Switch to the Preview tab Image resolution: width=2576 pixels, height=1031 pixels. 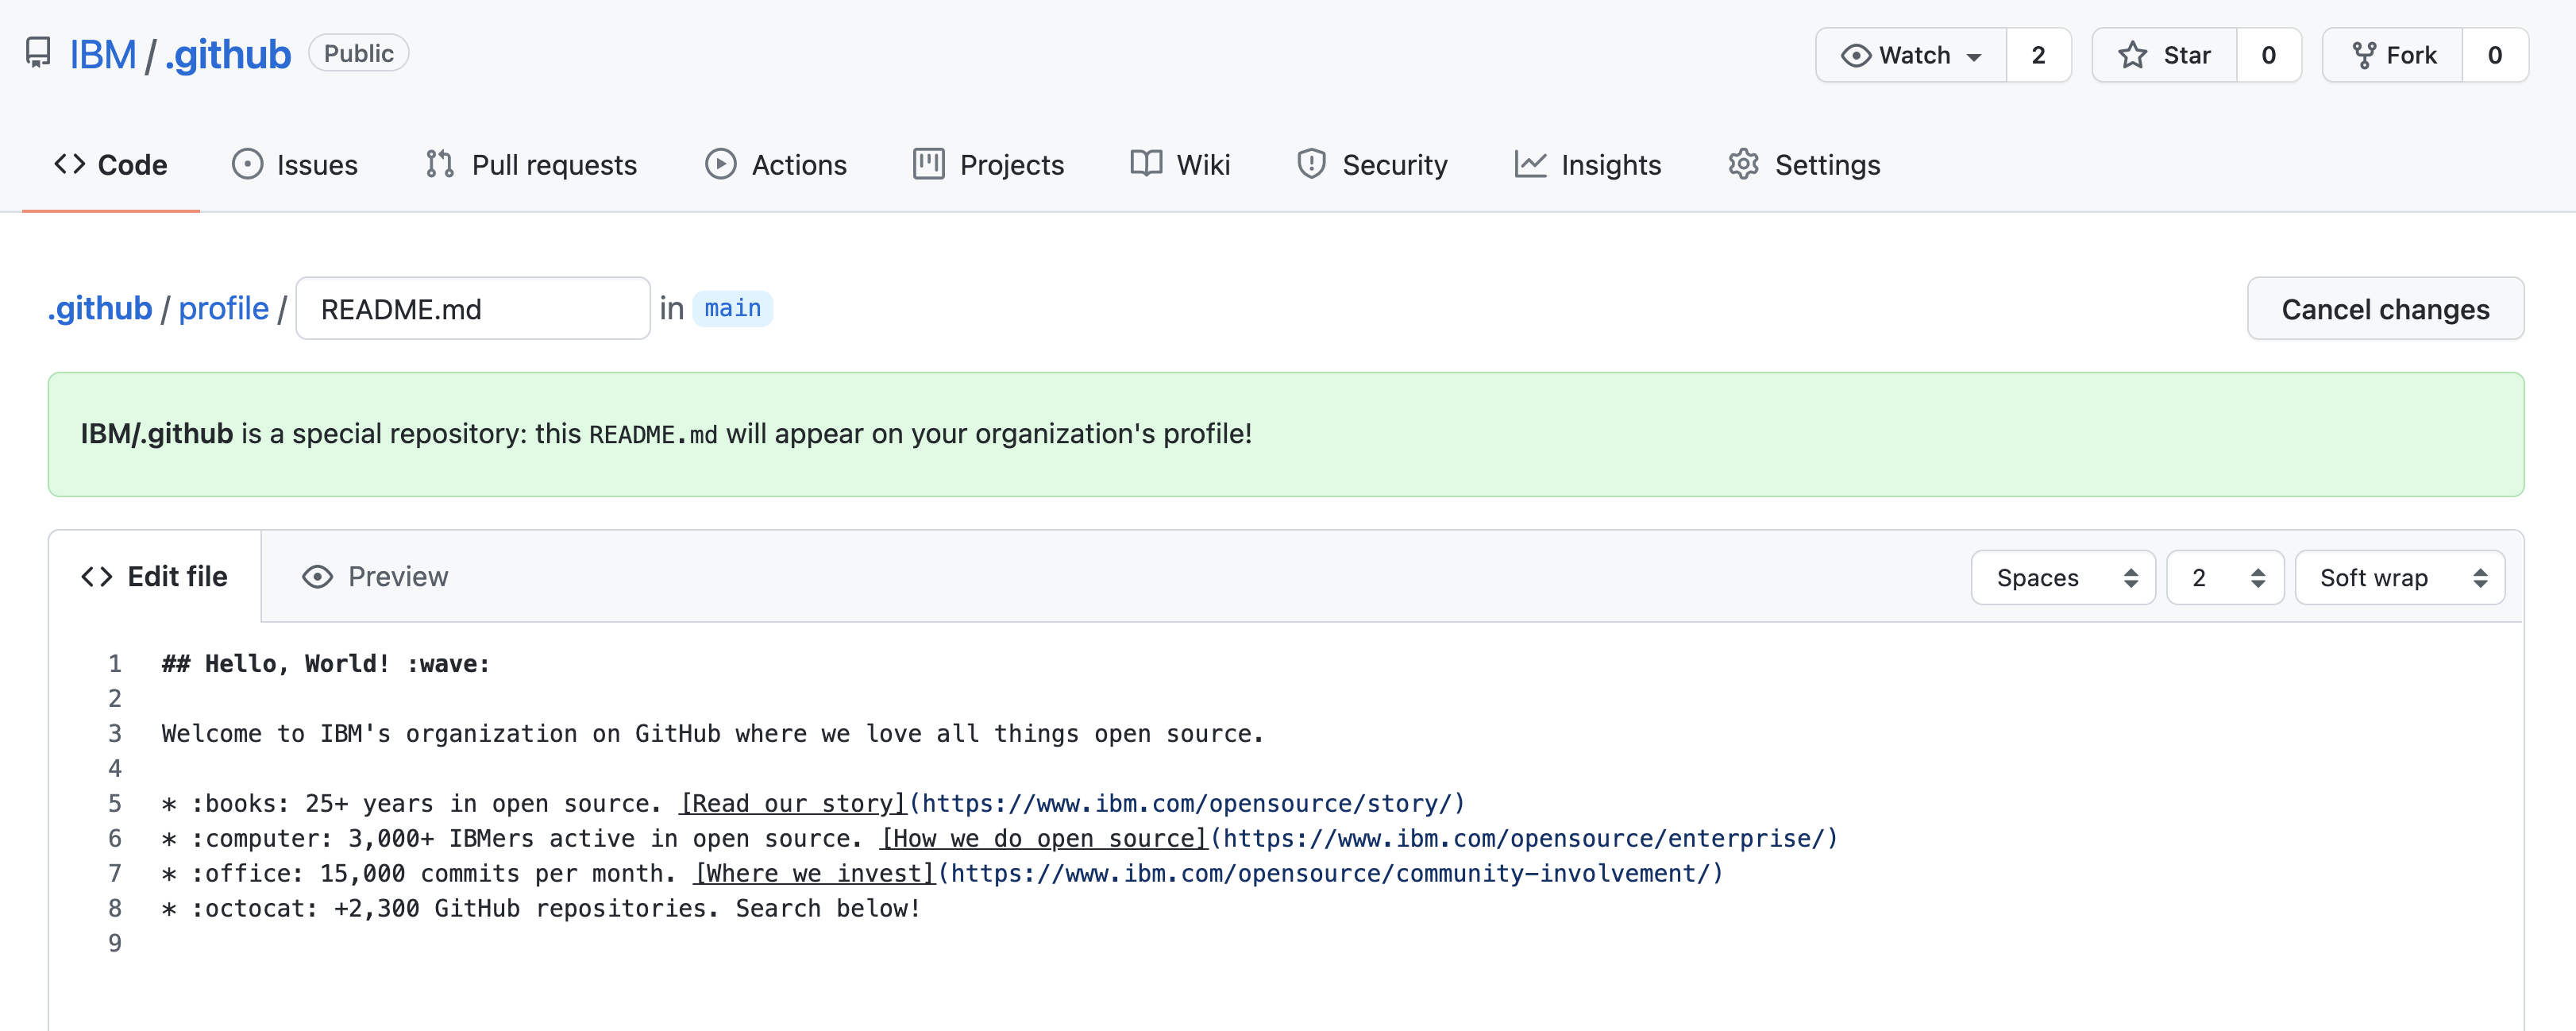coord(375,577)
